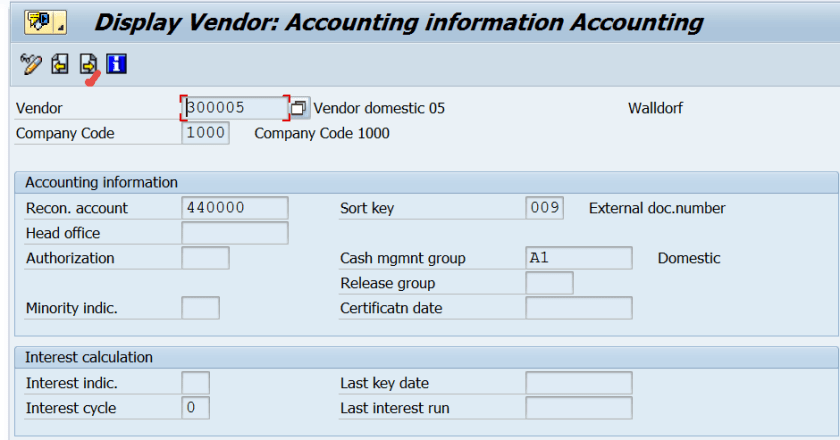Click the Sort key field
The height and width of the screenshot is (440, 840).
pos(544,208)
